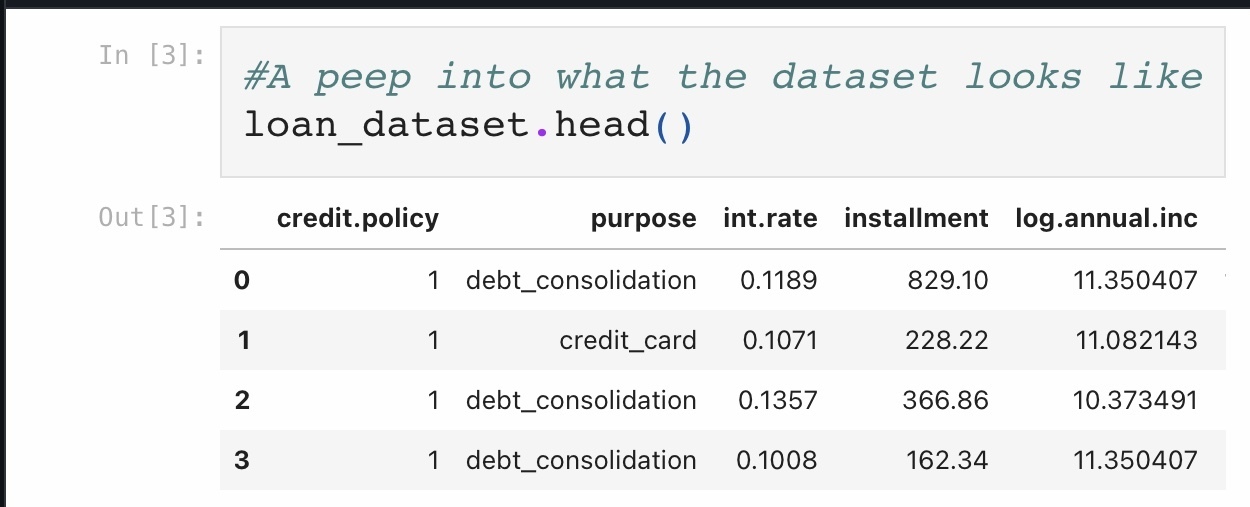Click the loan_dataset.head() code line

click(468, 127)
